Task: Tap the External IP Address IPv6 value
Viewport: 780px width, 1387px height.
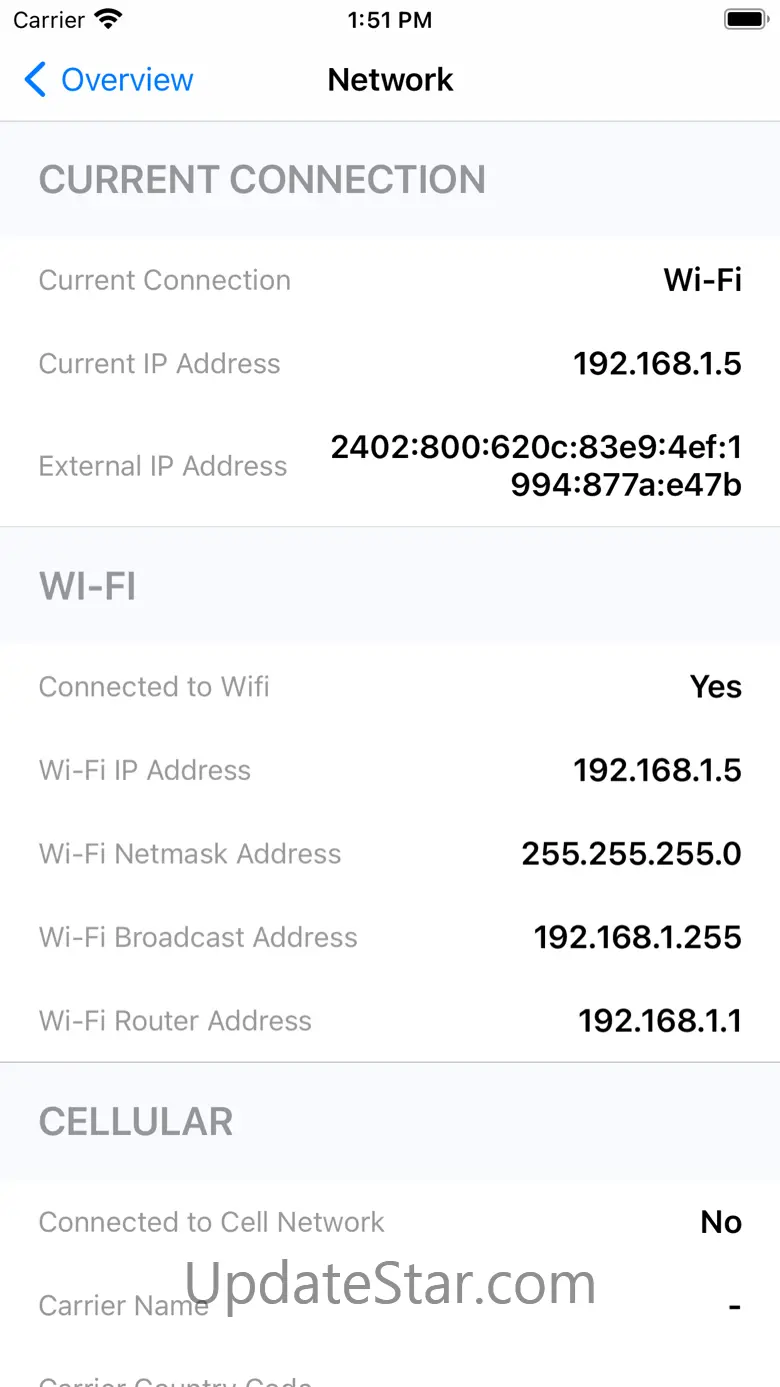Action: point(537,466)
